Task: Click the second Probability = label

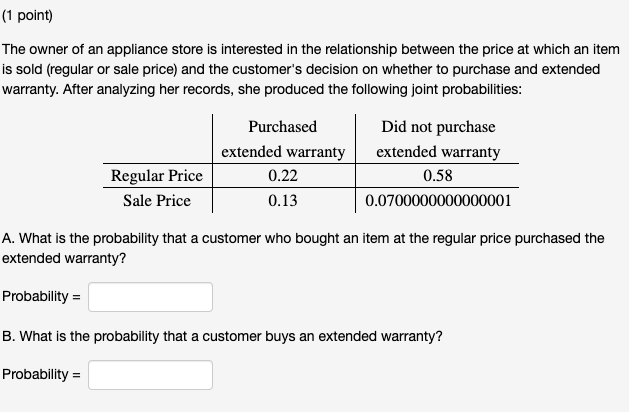Action: tap(42, 375)
